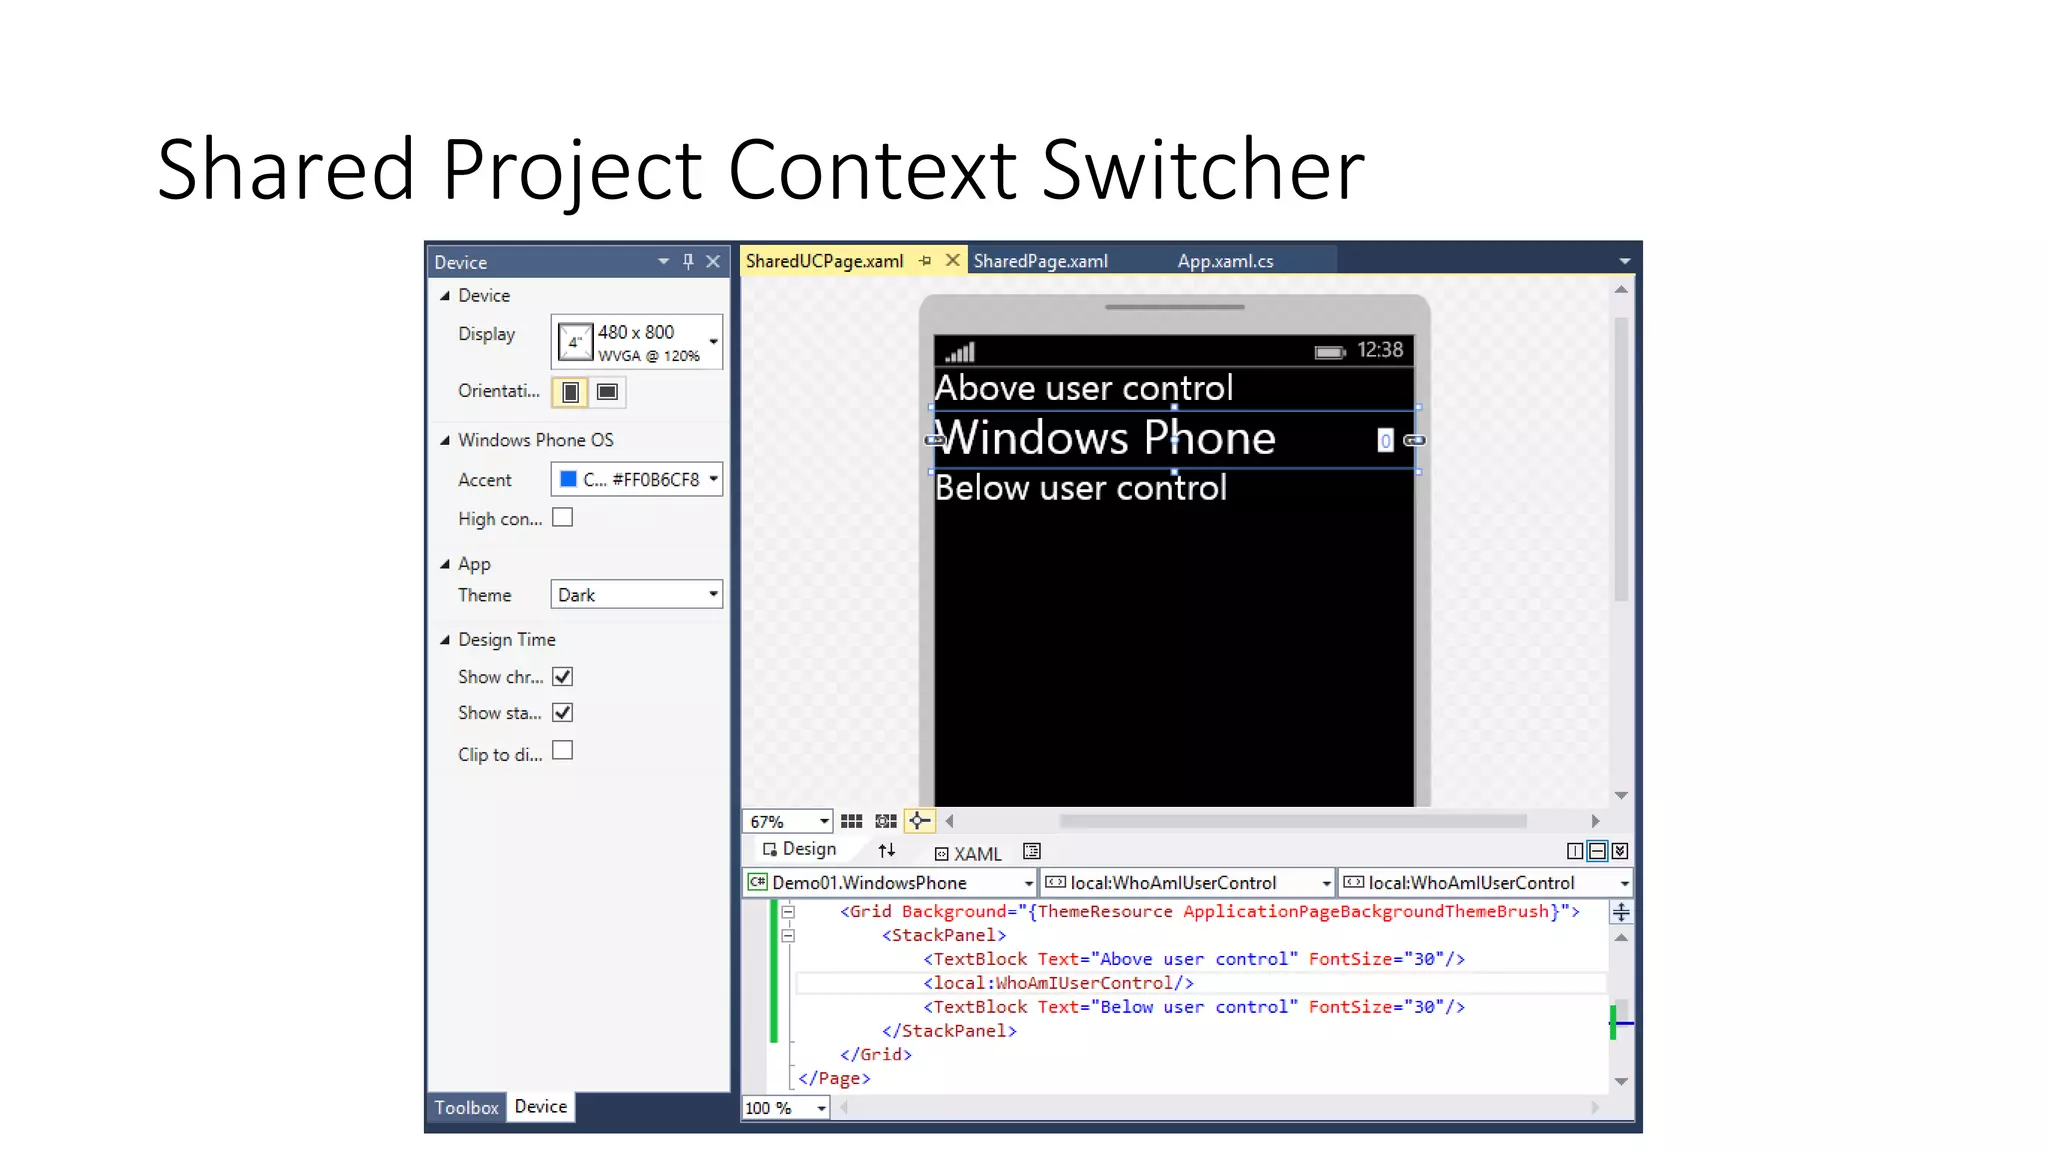Screen dimensions: 2048x1152
Task: Open the middle local:WhoAmIUserControl dropdown
Action: click(x=1187, y=882)
